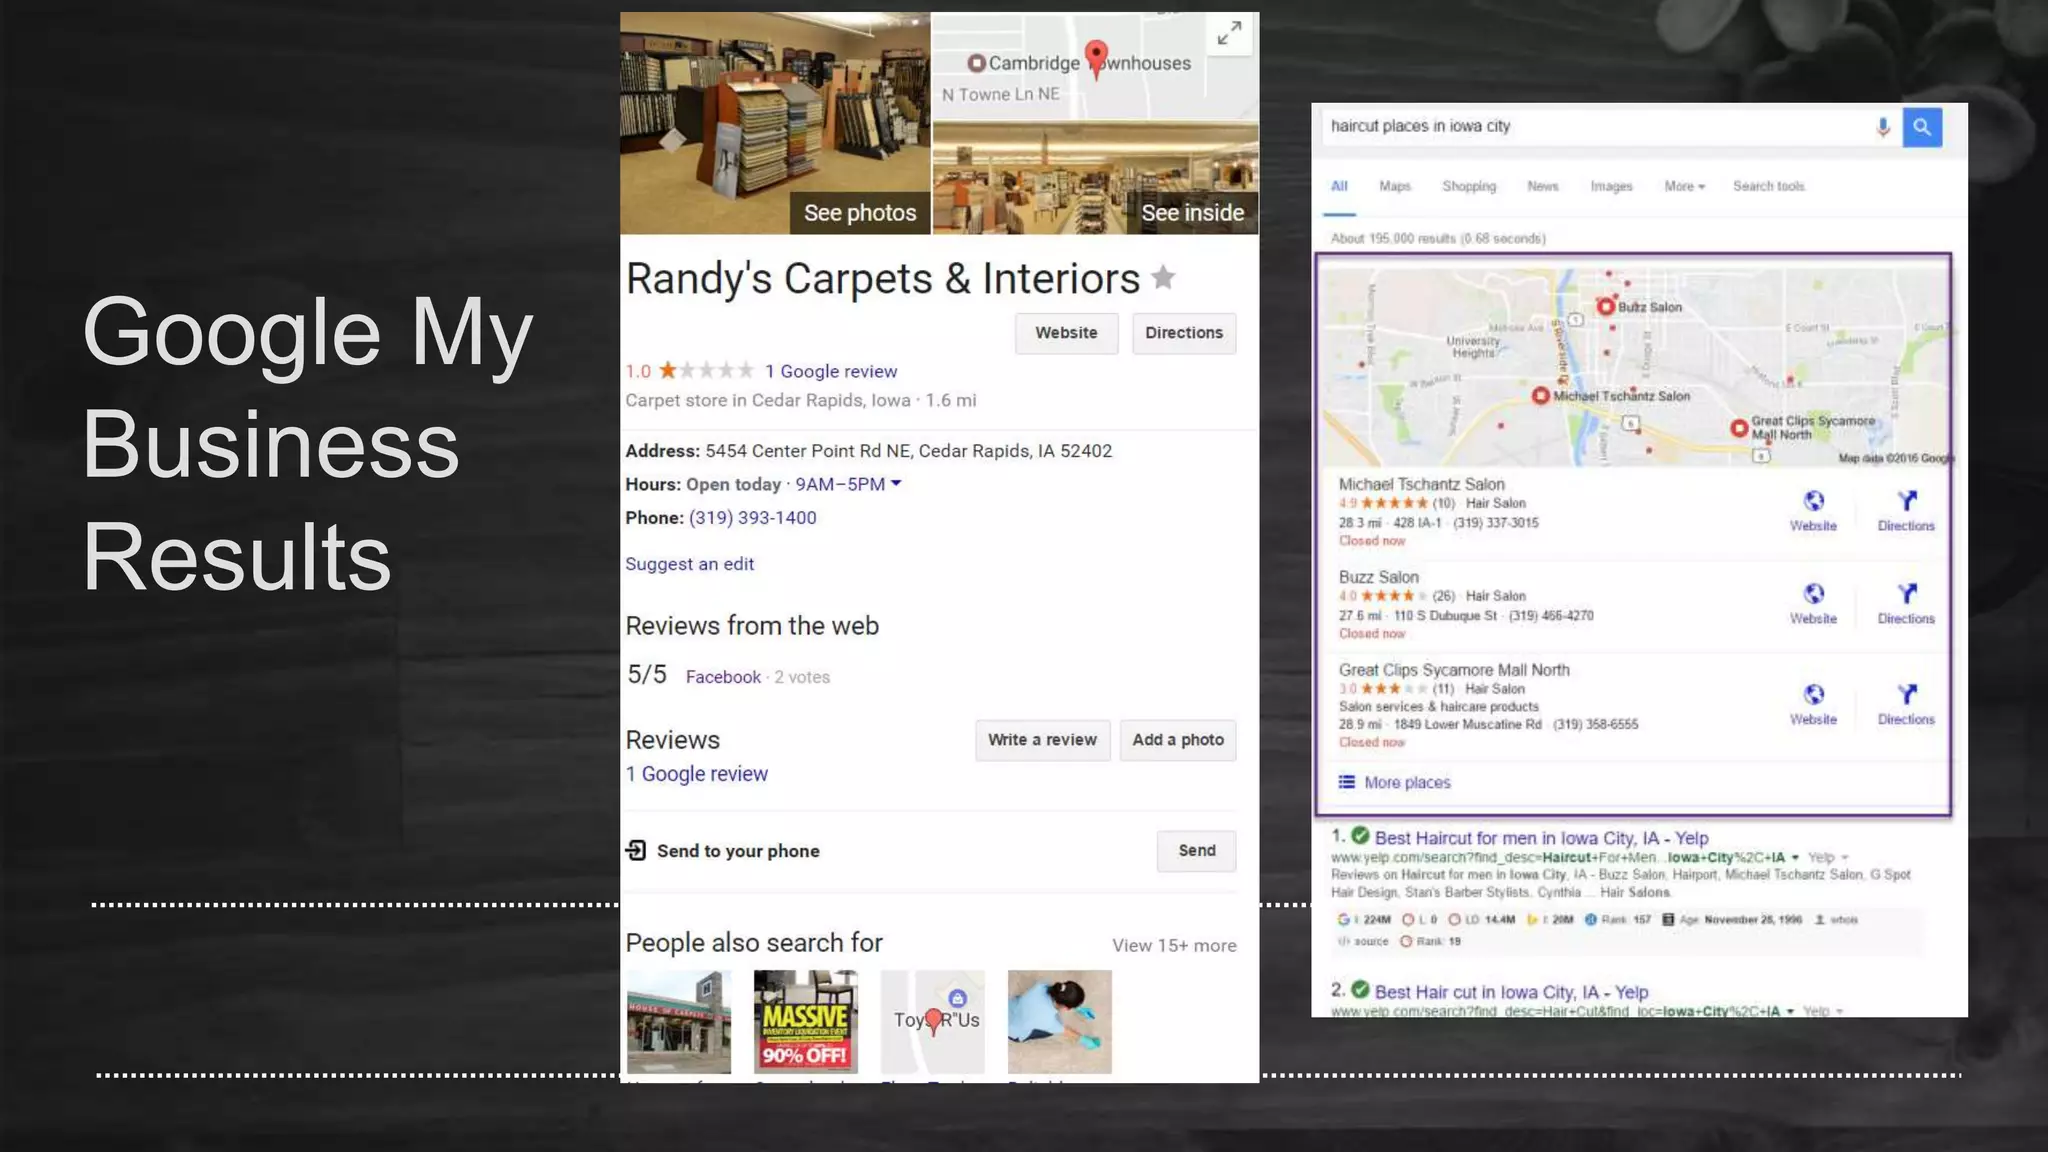Click More places link
The height and width of the screenshot is (1152, 2048).
1407,782
